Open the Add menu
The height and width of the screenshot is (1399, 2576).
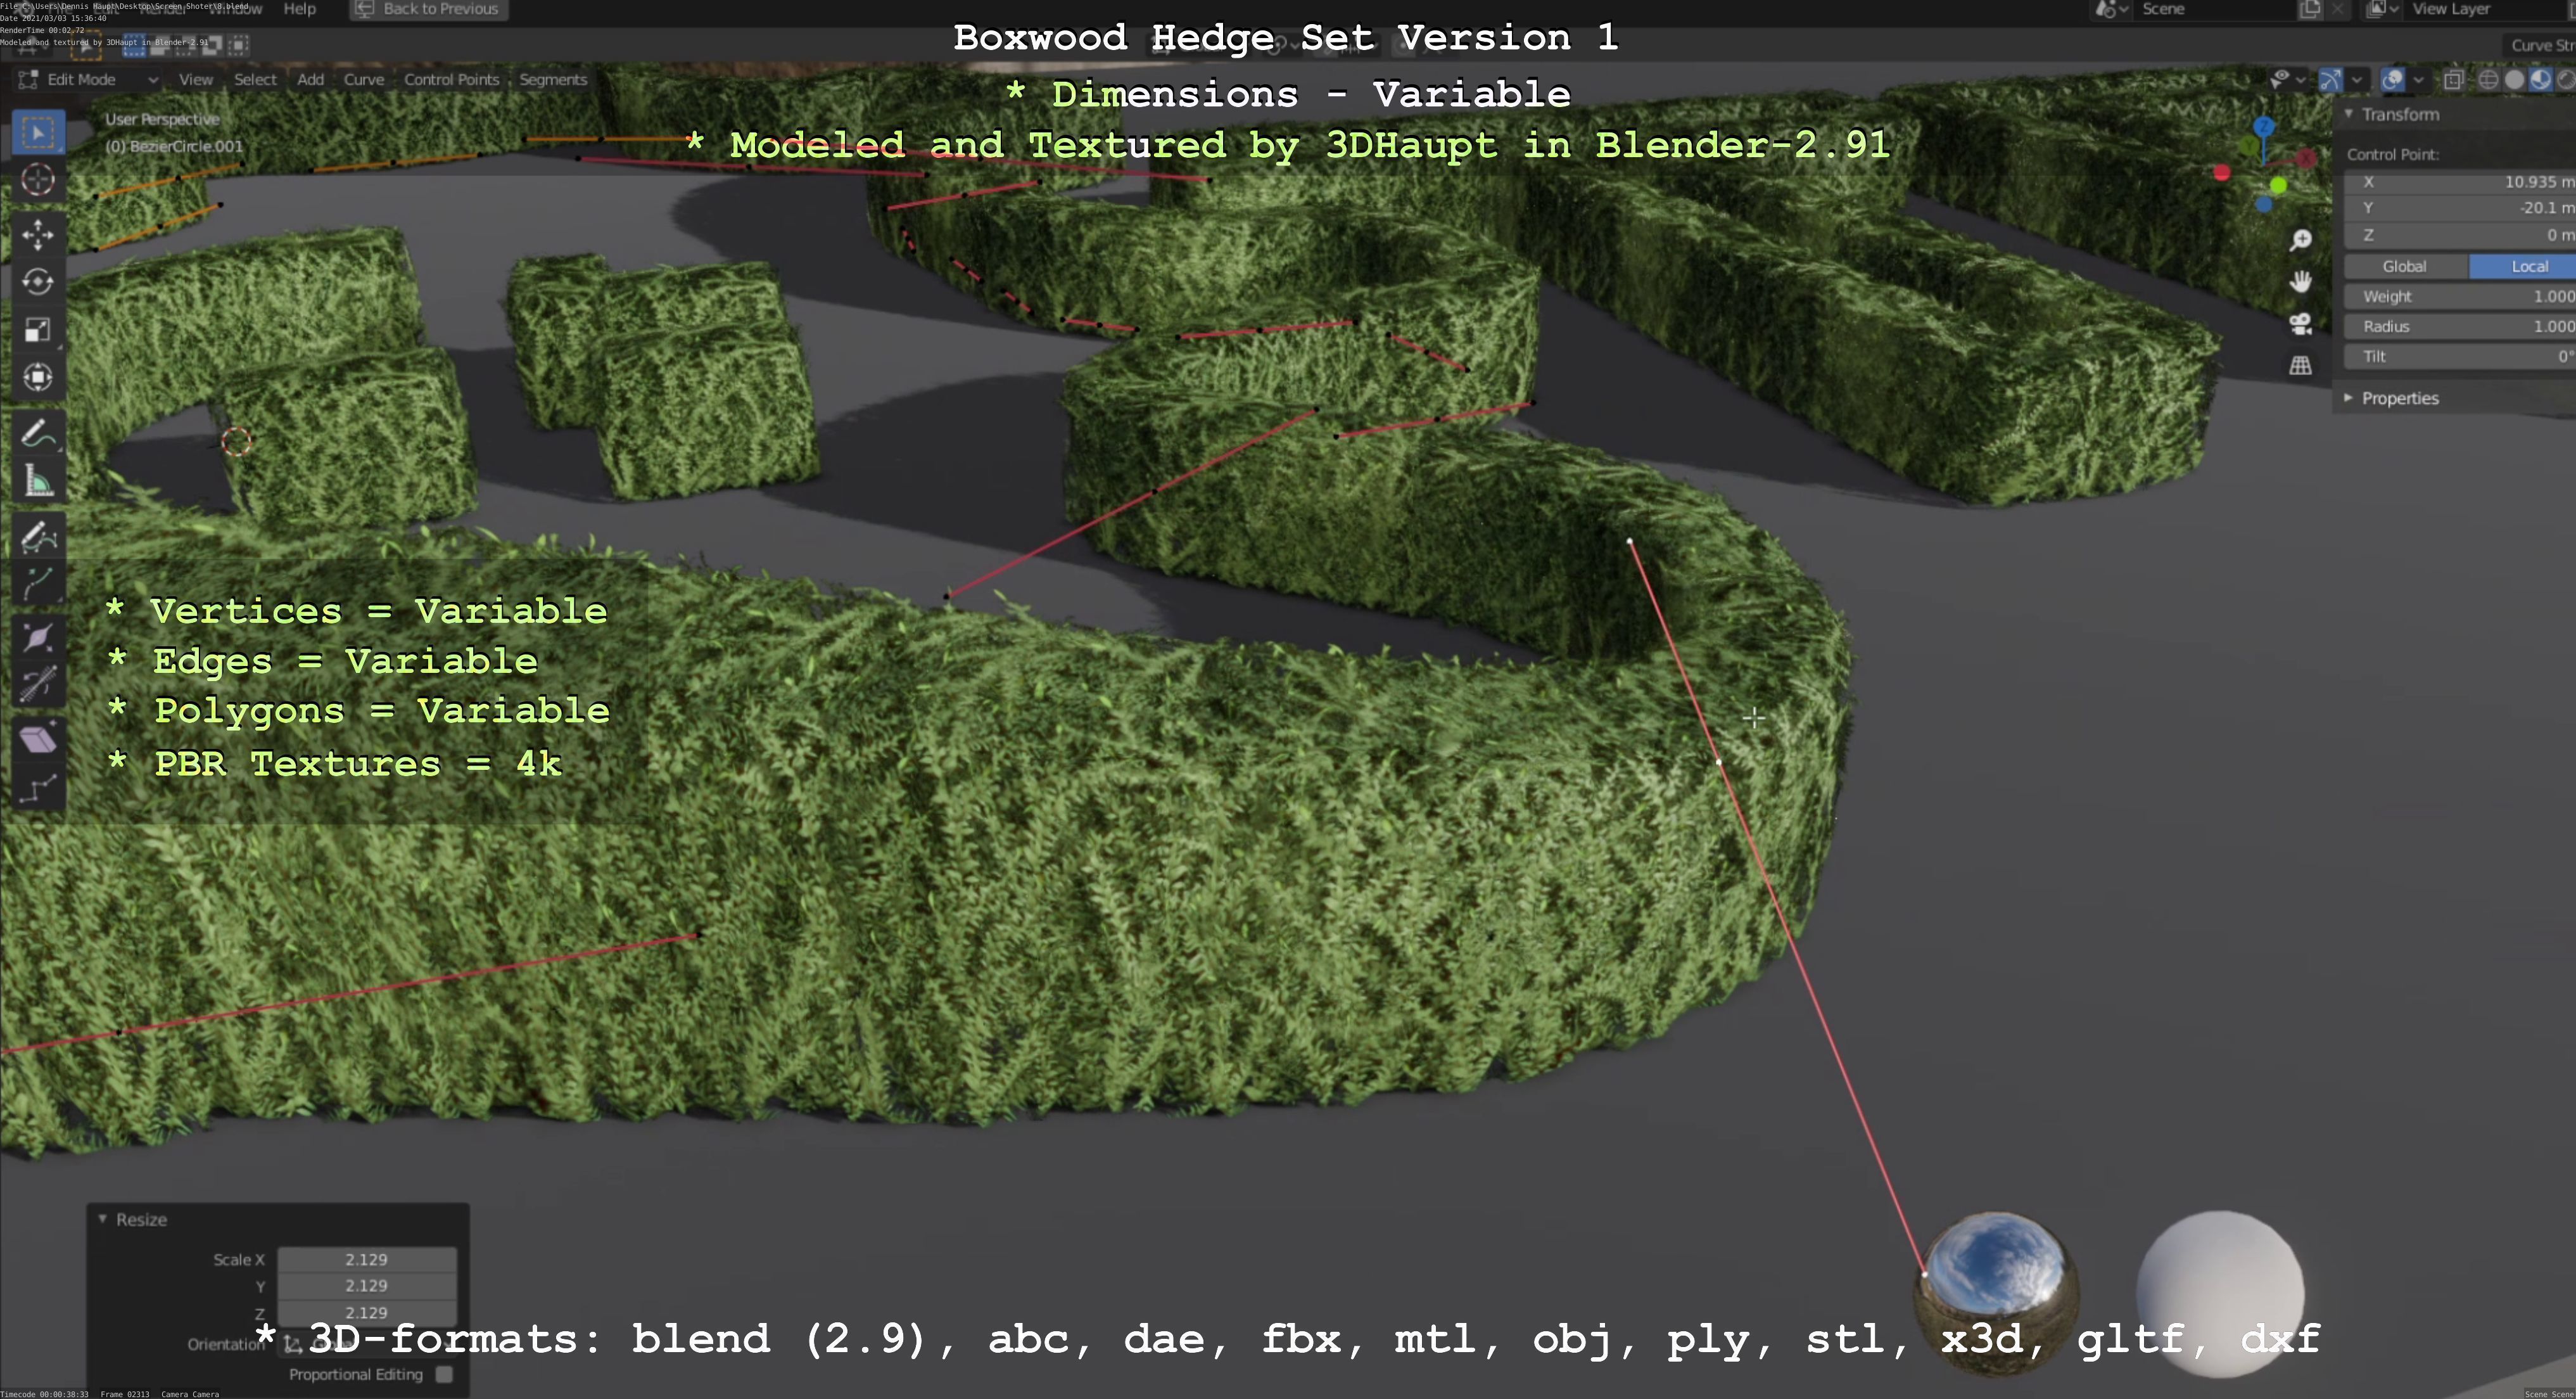click(x=310, y=79)
